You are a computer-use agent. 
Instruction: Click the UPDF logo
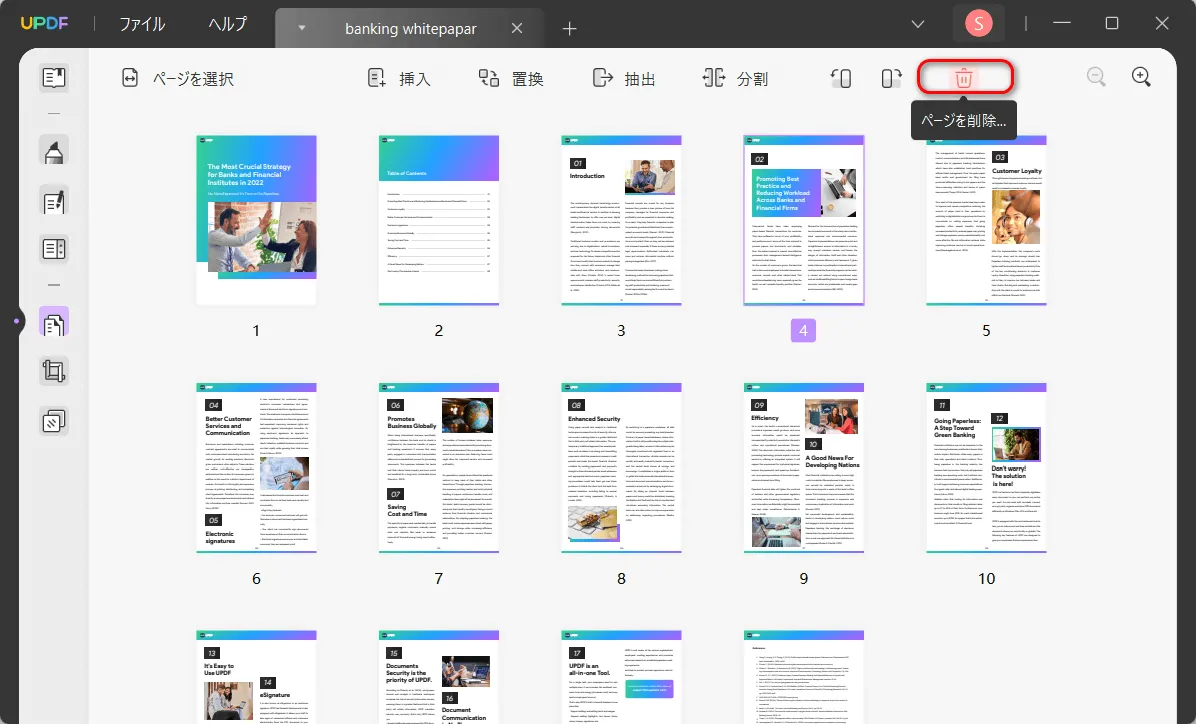[44, 24]
